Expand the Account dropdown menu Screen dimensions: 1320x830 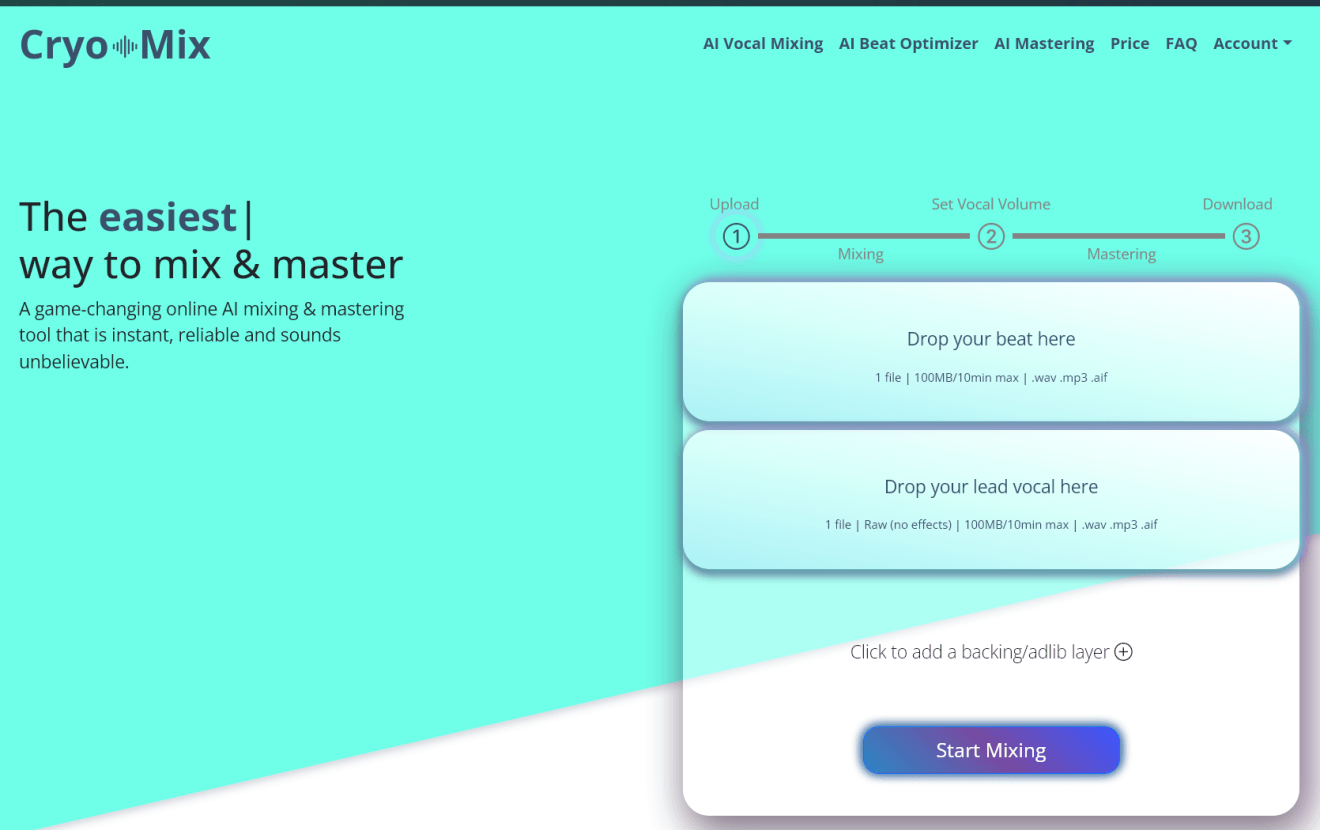tap(1252, 44)
